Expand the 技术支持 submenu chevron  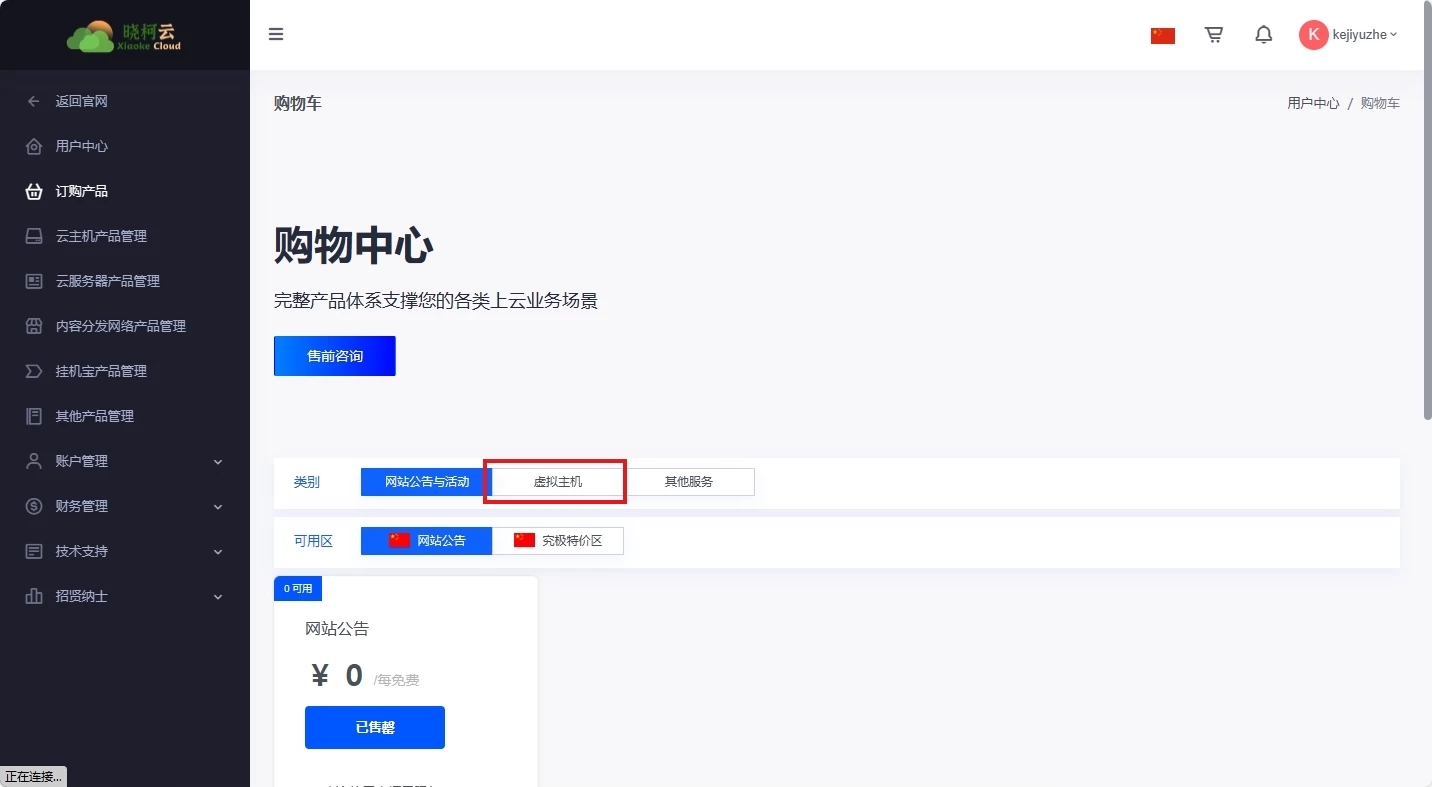click(x=218, y=552)
